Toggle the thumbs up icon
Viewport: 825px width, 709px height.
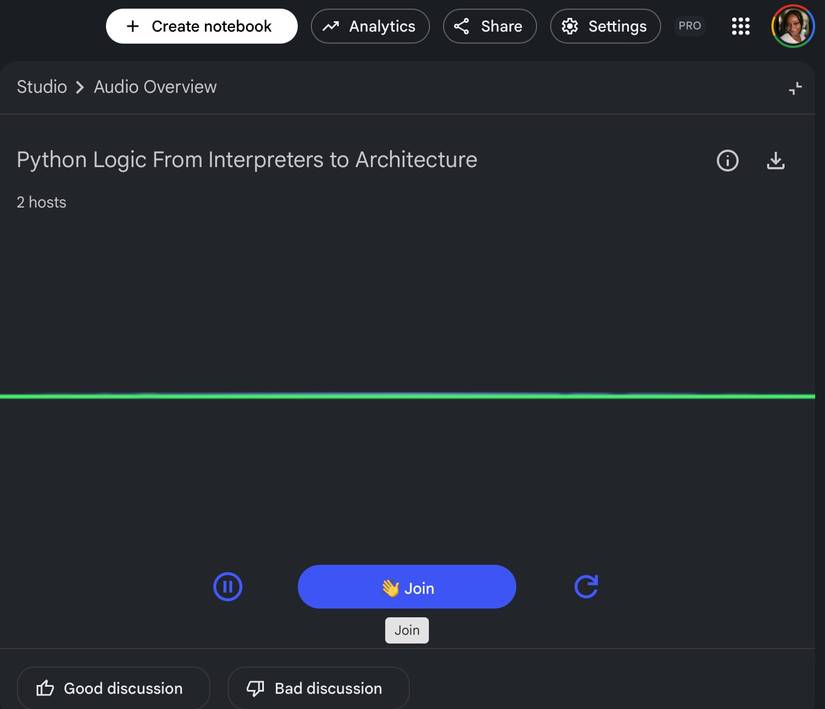(x=47, y=688)
